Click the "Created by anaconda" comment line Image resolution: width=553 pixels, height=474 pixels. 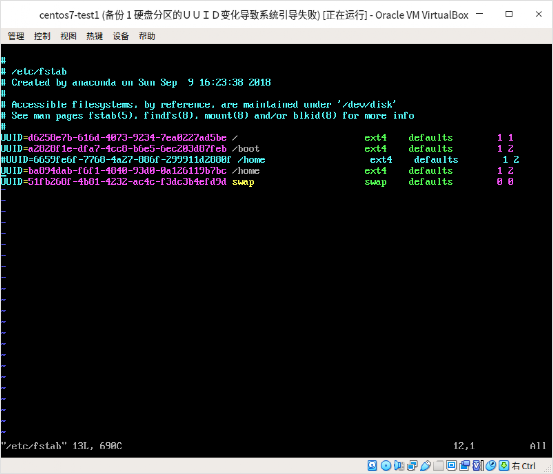[136, 83]
